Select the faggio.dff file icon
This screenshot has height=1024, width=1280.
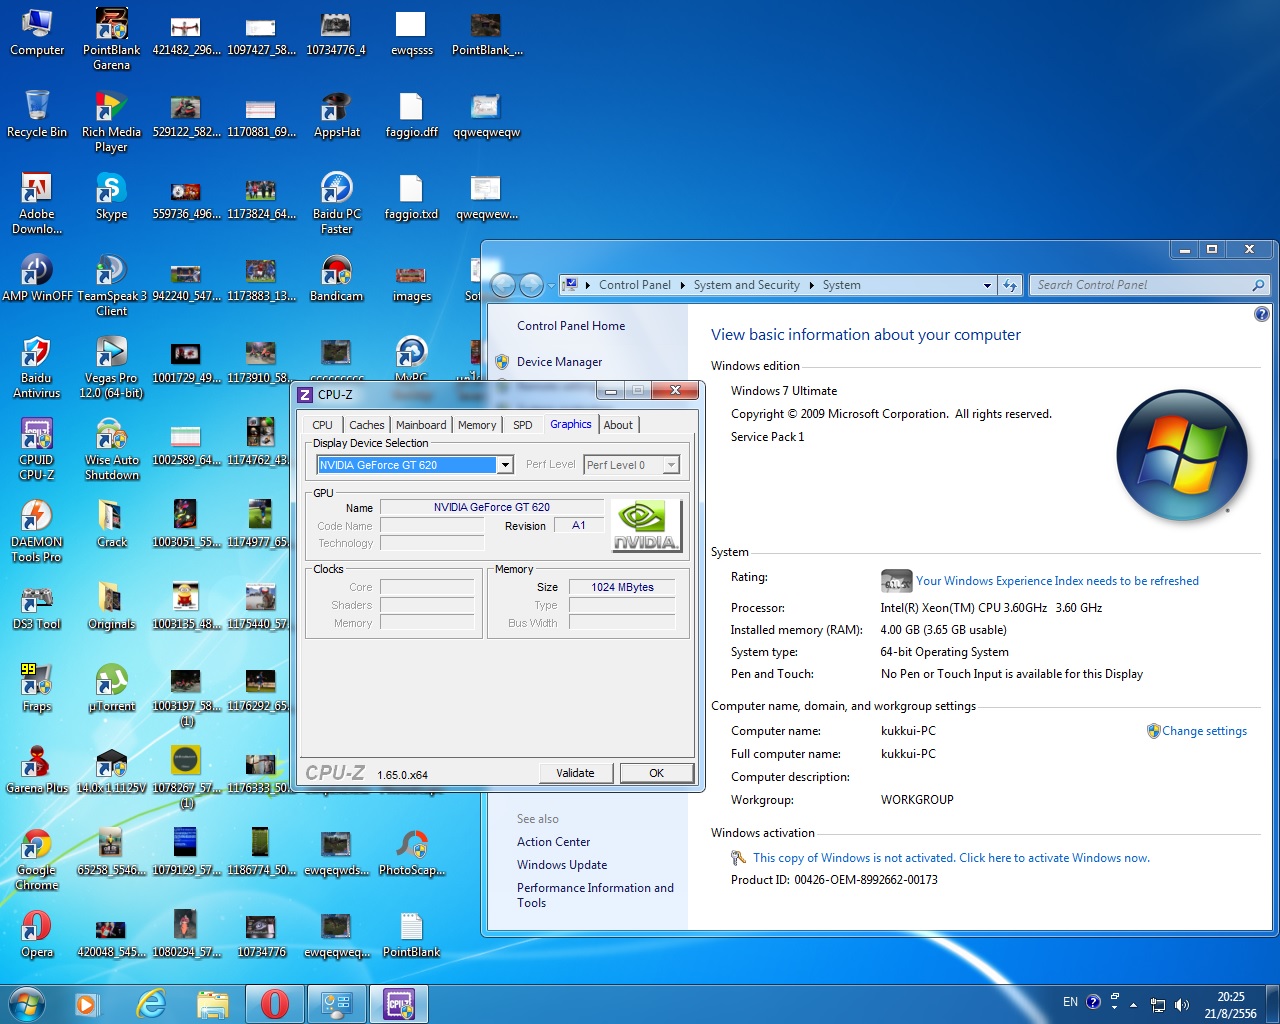click(412, 115)
